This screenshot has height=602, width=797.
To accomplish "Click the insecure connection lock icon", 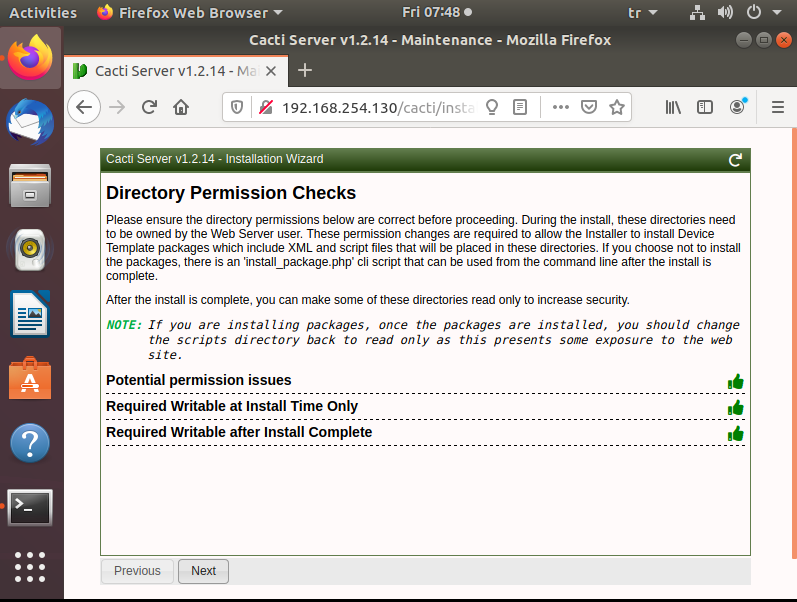I will [266, 107].
